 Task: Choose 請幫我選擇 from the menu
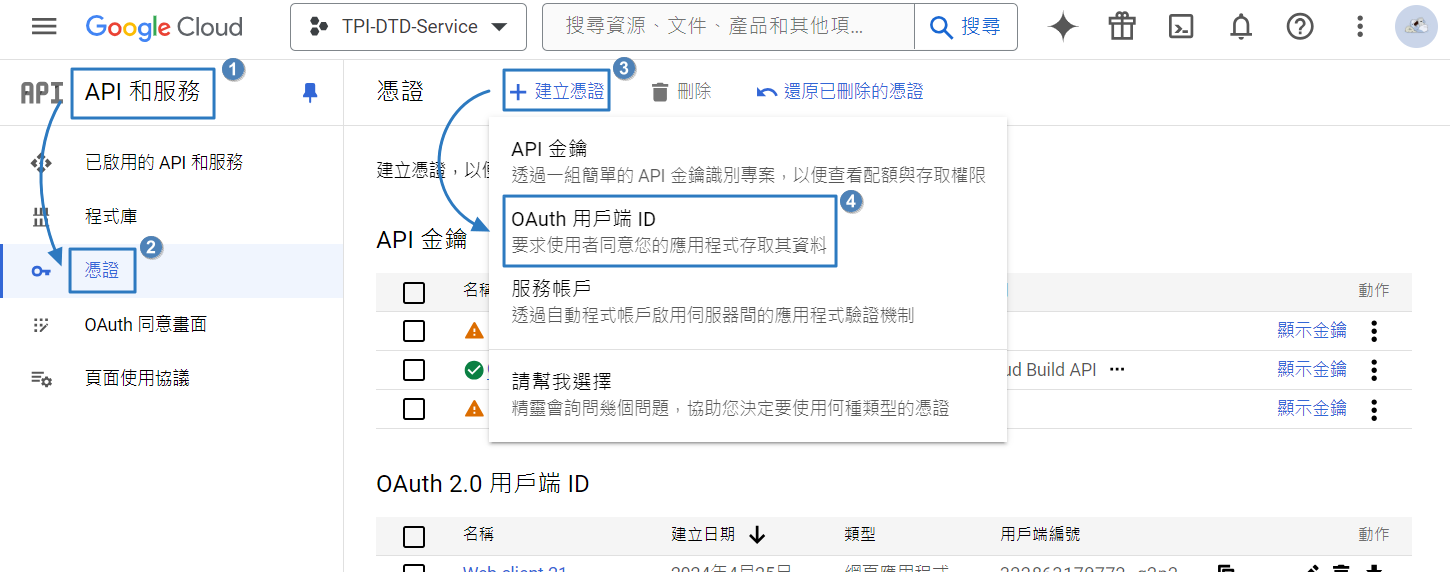pyautogui.click(x=747, y=394)
